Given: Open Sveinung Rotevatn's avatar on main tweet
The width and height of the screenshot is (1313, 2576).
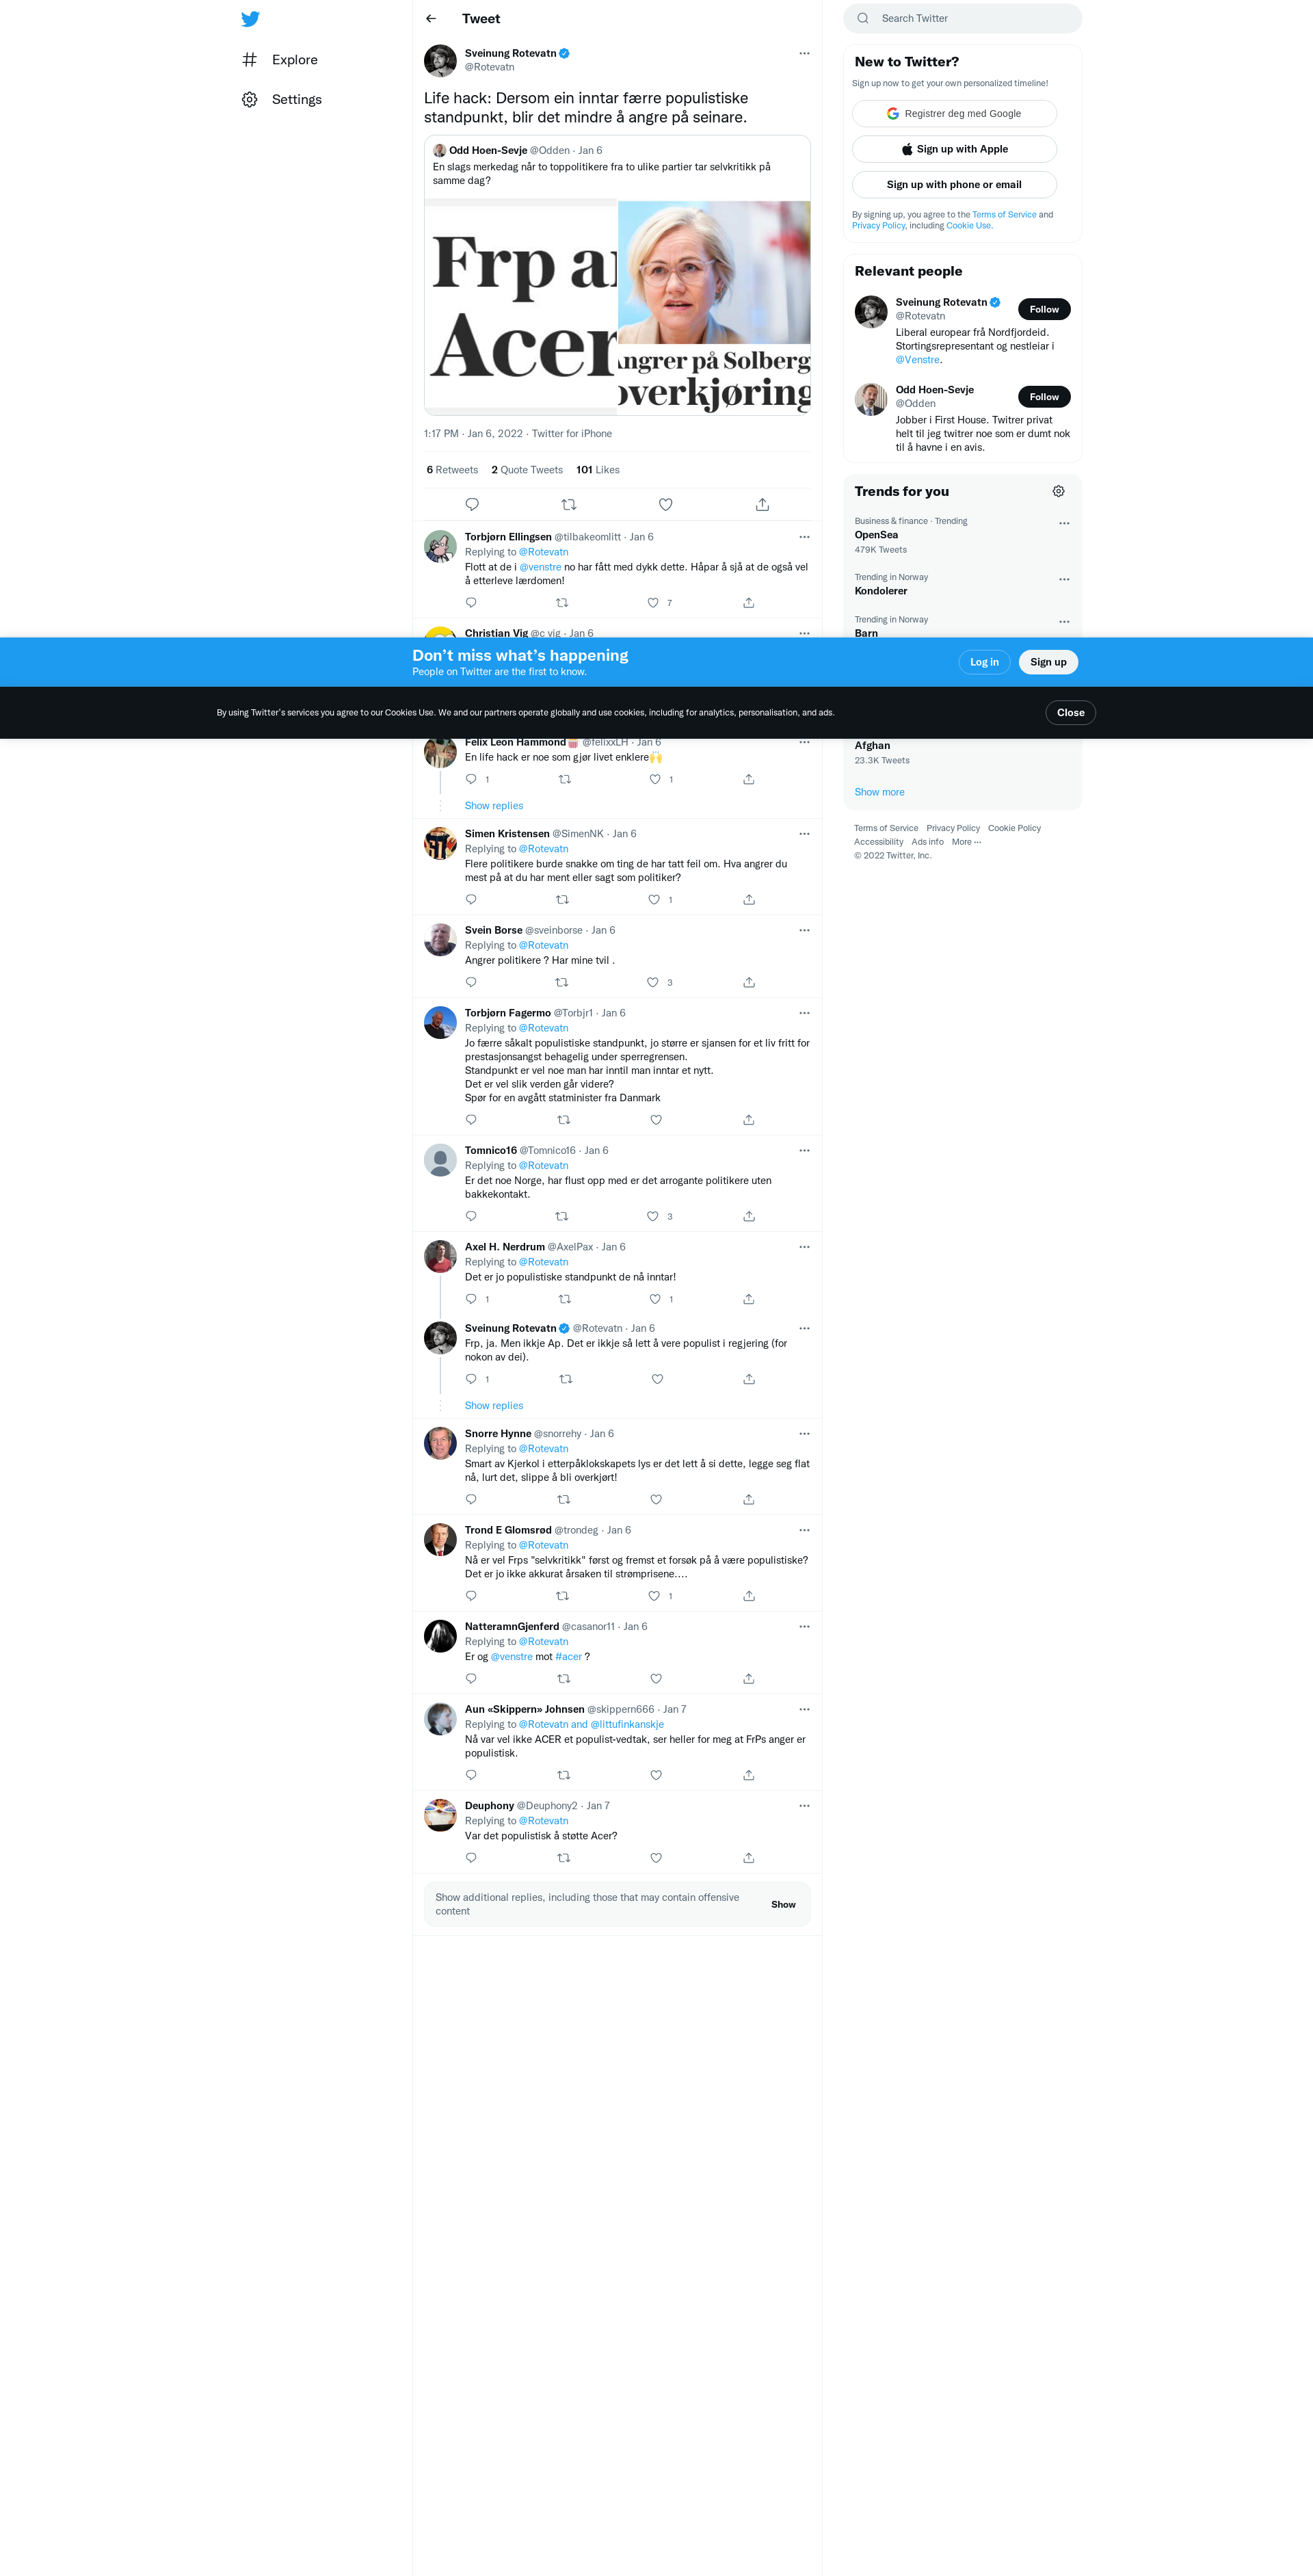Looking at the screenshot, I should click(x=440, y=61).
